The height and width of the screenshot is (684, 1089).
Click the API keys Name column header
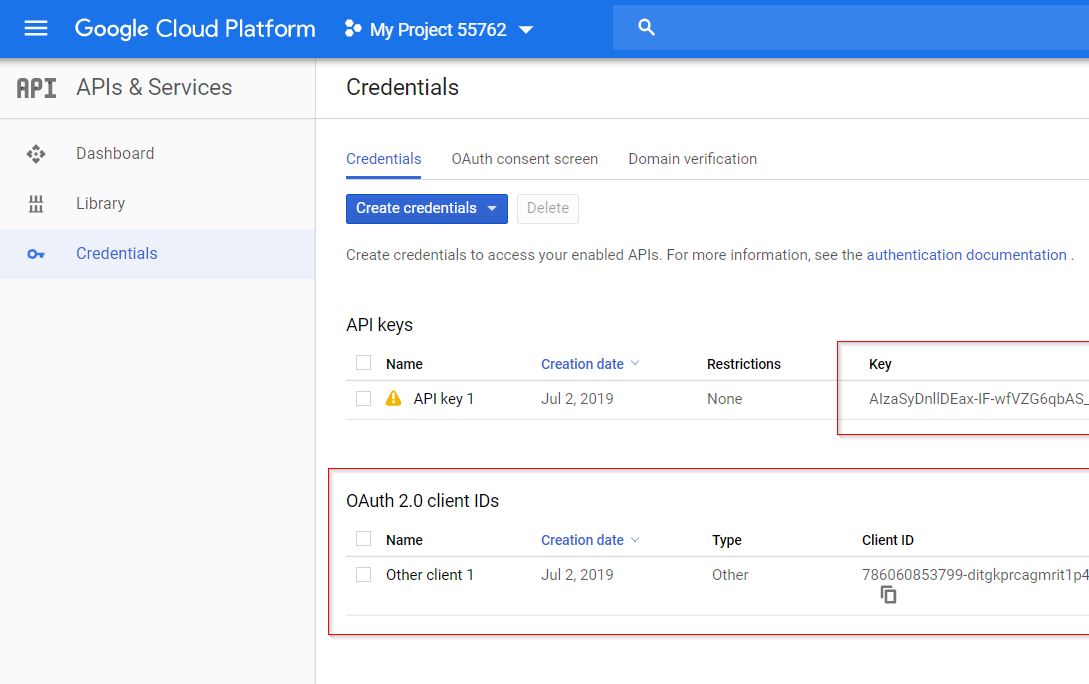point(404,364)
